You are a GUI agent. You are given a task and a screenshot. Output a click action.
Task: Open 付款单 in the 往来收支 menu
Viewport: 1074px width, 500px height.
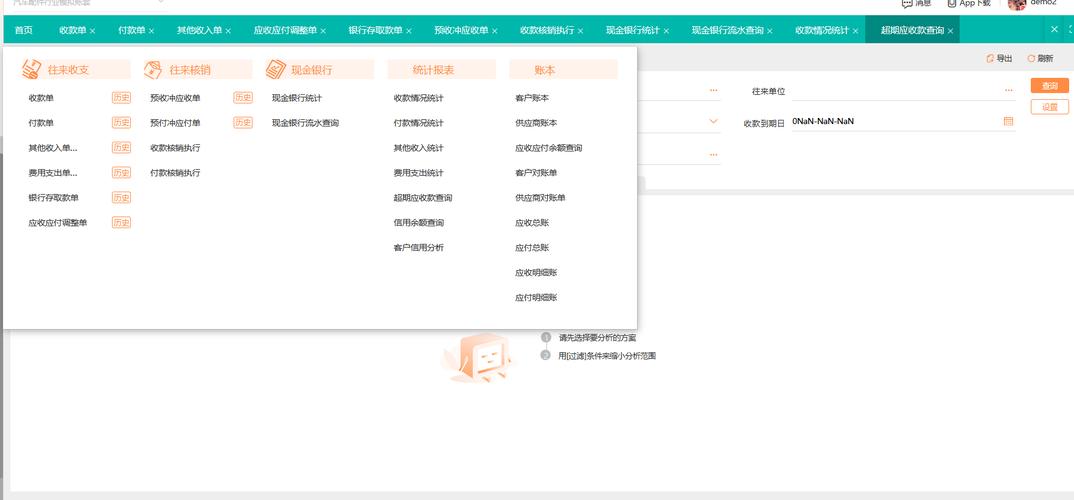tap(41, 123)
